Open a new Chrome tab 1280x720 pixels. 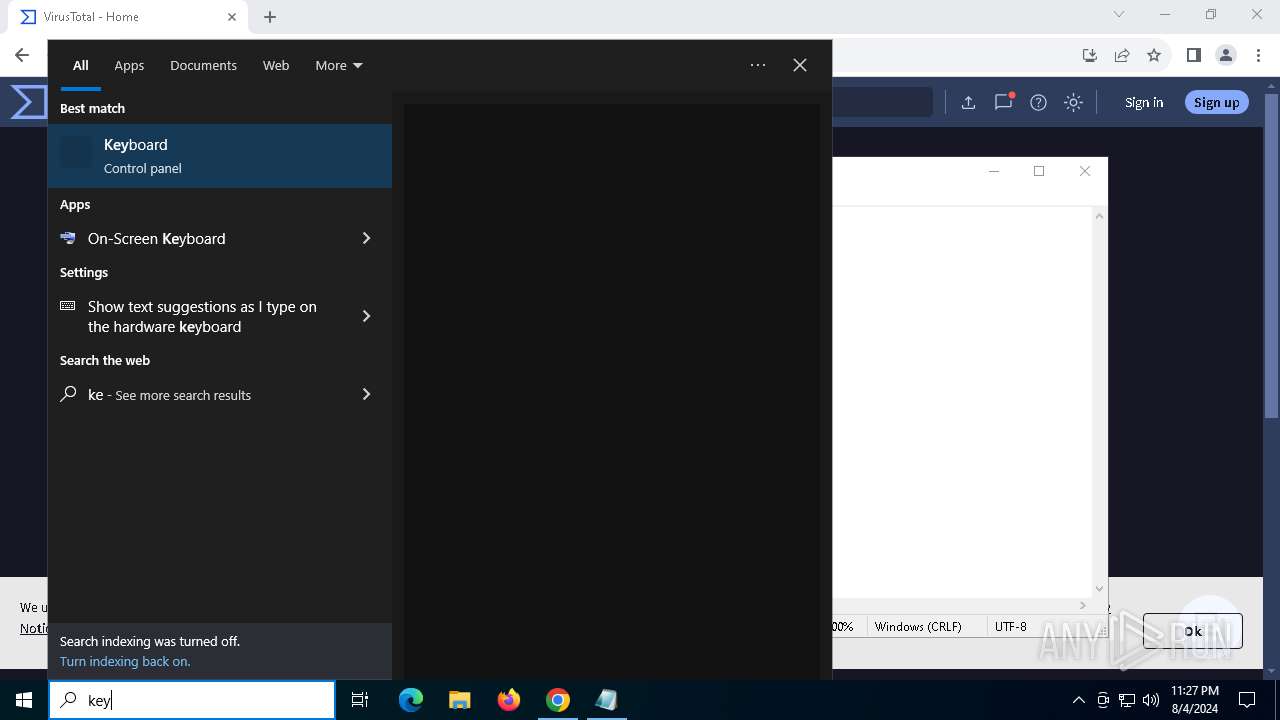tap(270, 17)
